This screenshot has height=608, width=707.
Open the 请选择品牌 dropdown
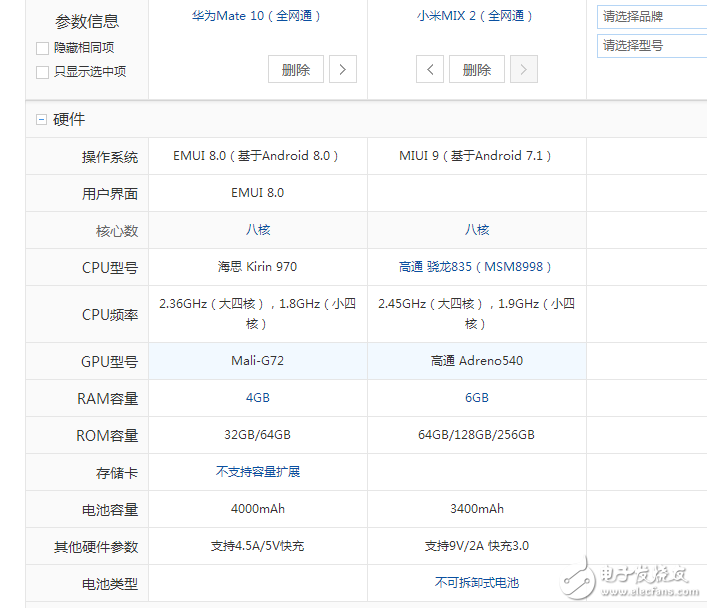click(652, 17)
